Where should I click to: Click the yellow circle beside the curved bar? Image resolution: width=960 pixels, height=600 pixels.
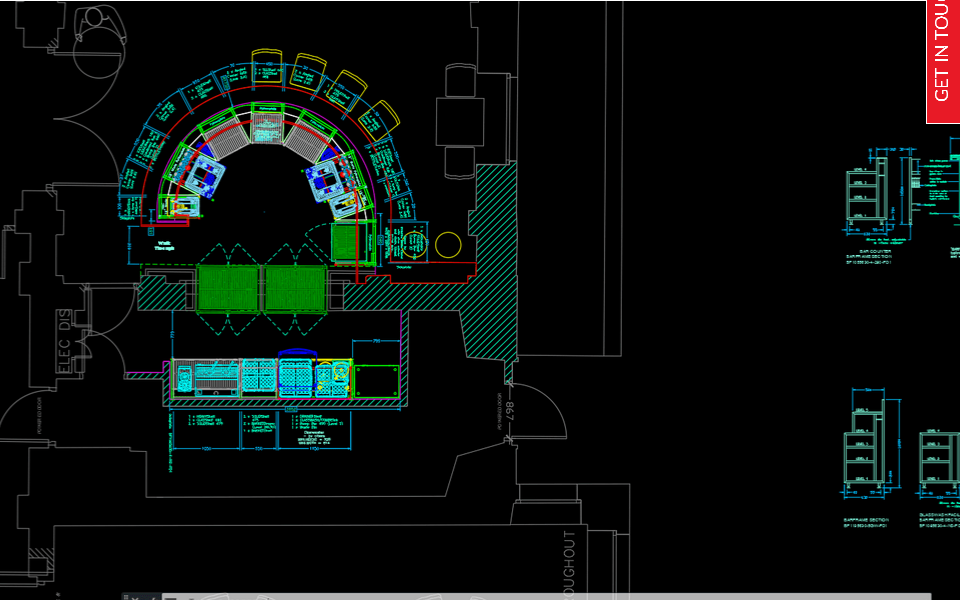(x=448, y=245)
